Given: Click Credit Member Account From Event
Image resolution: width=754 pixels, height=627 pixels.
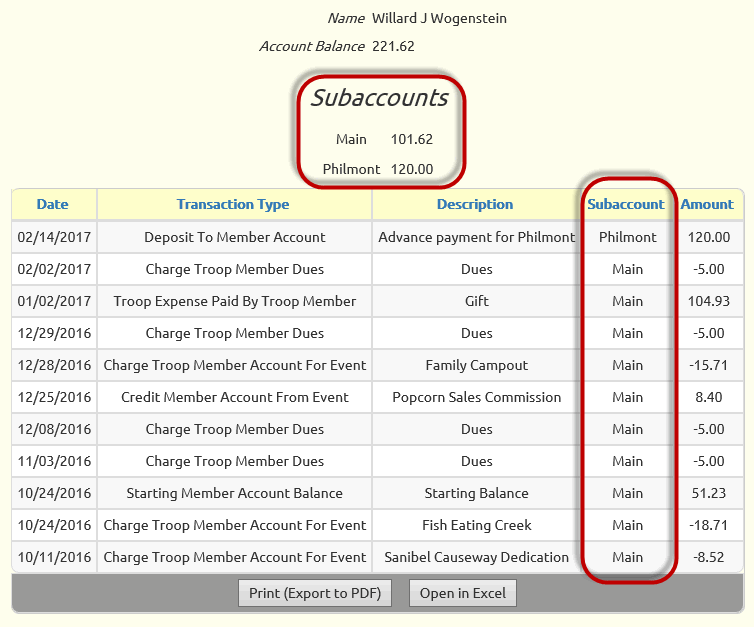Looking at the screenshot, I should tap(235, 397).
